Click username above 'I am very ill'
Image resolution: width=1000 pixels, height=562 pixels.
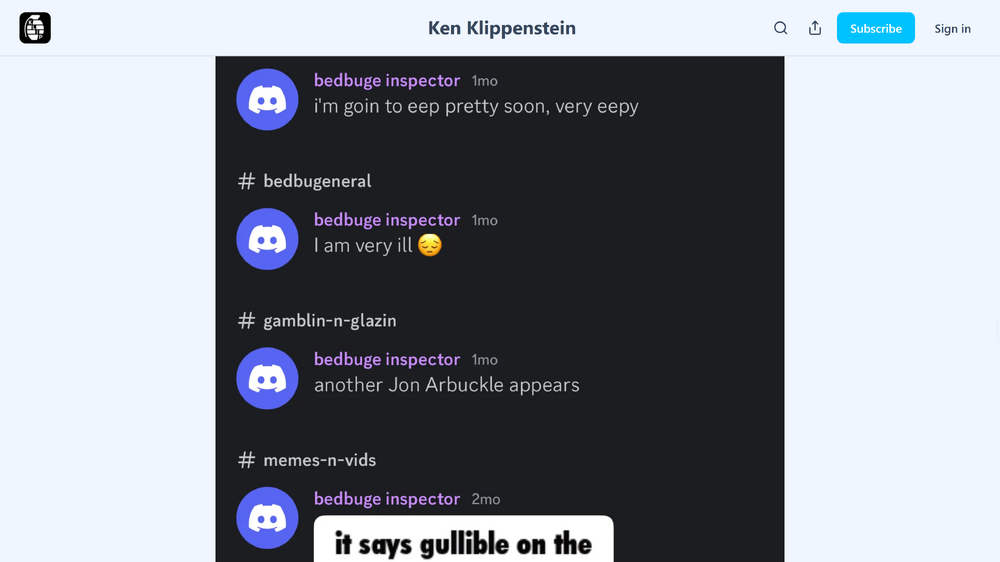point(386,219)
